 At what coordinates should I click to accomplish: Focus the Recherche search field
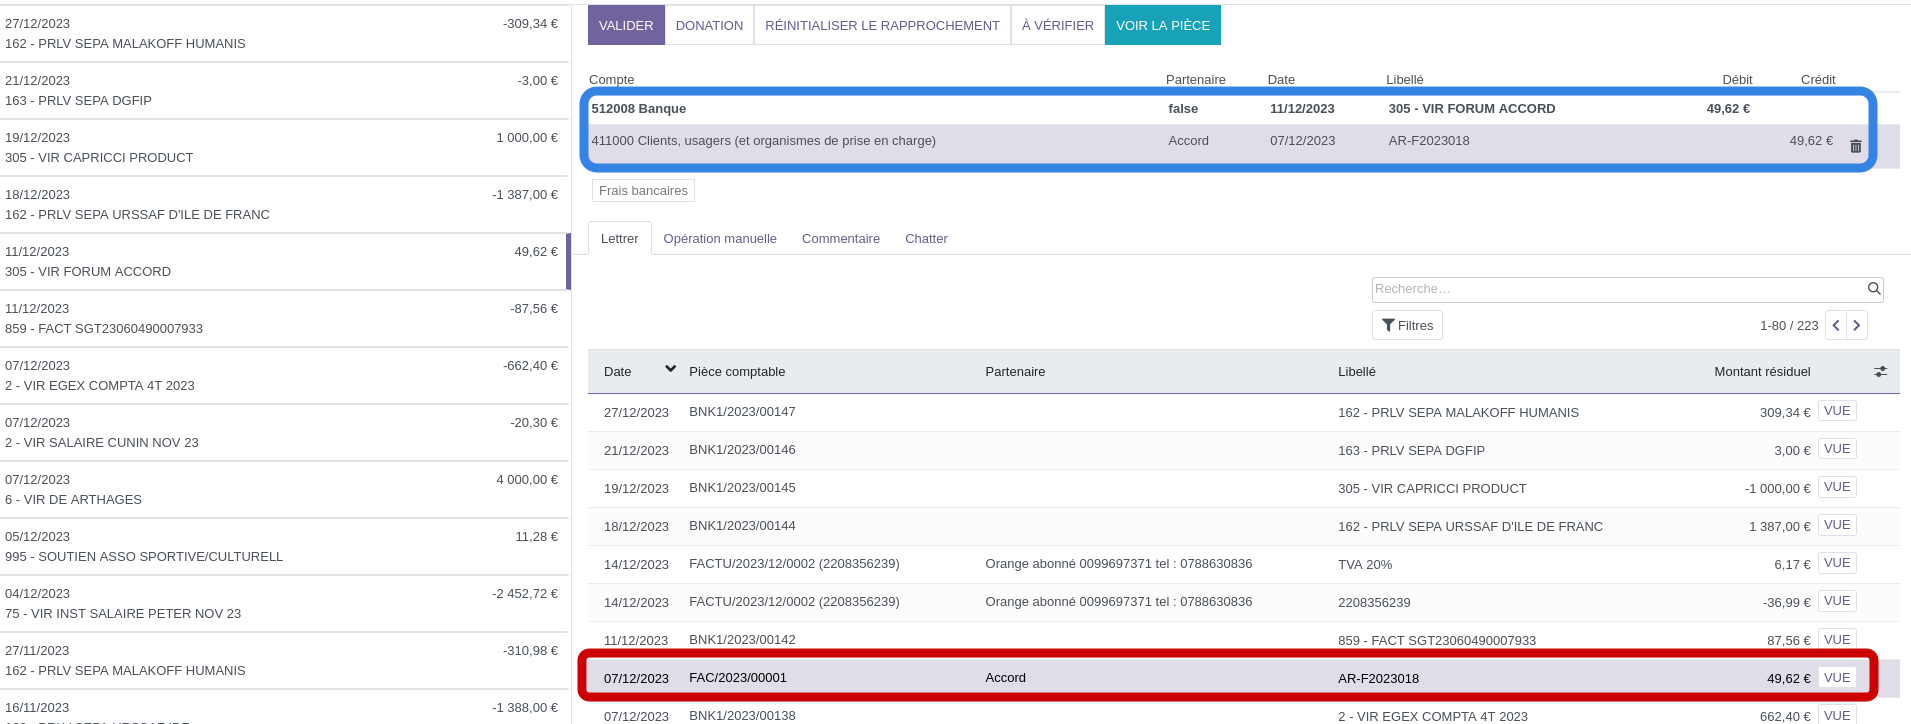tap(1615, 289)
